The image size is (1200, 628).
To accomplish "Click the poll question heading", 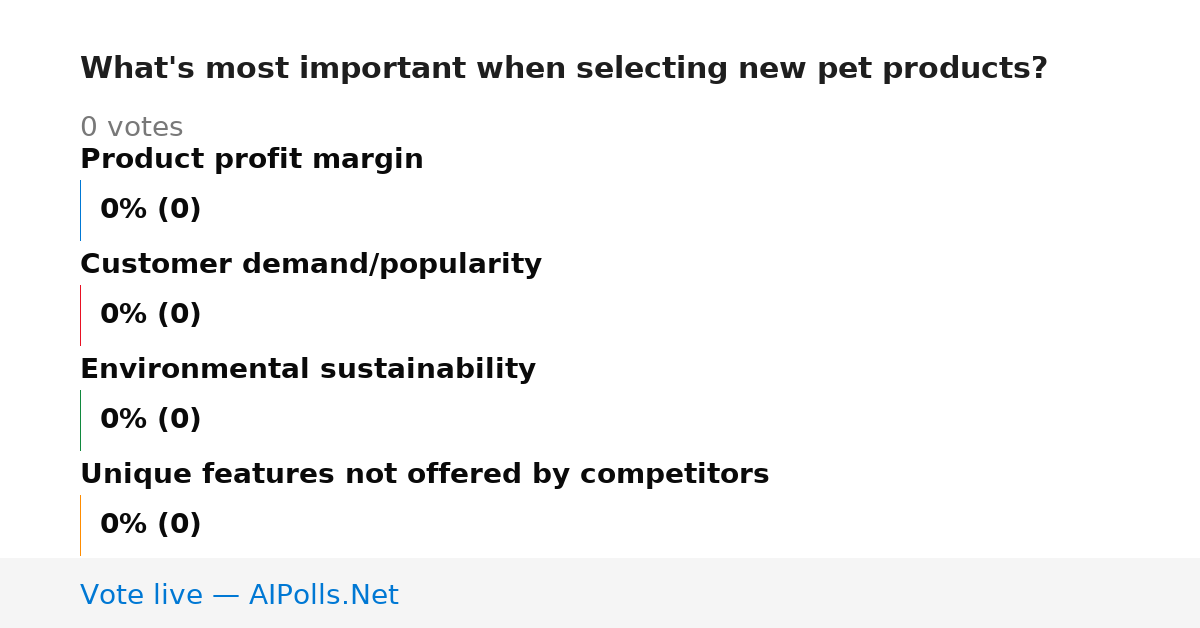I will (564, 68).
